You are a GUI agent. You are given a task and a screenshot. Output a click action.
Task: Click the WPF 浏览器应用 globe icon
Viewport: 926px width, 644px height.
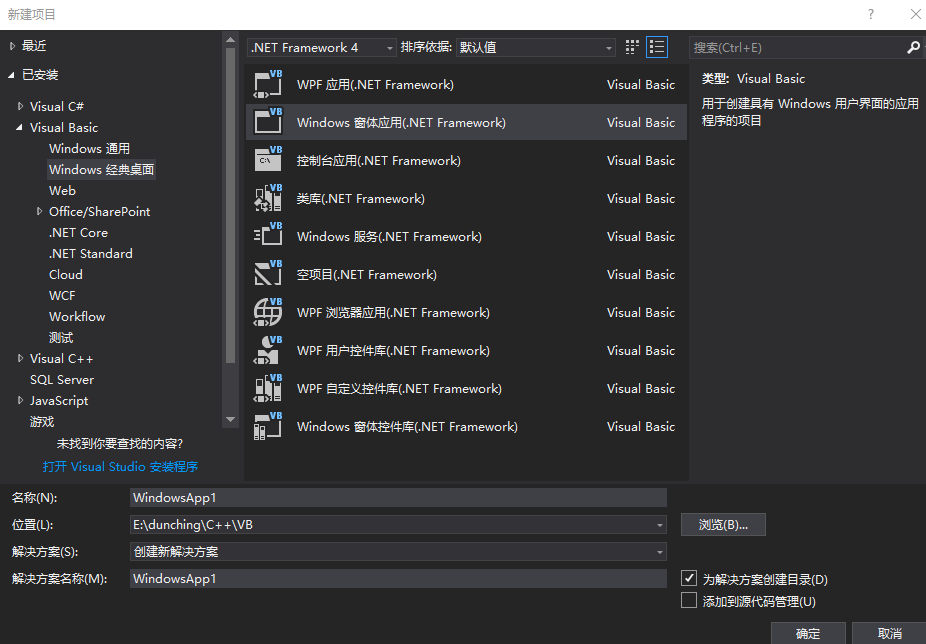coord(268,313)
